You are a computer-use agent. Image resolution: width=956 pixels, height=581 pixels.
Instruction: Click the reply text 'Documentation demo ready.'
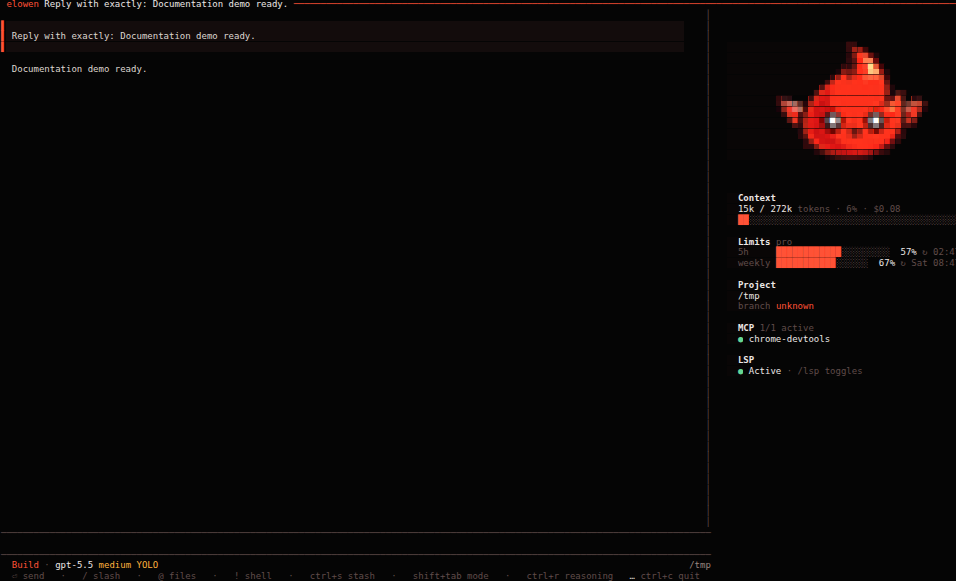coord(79,69)
